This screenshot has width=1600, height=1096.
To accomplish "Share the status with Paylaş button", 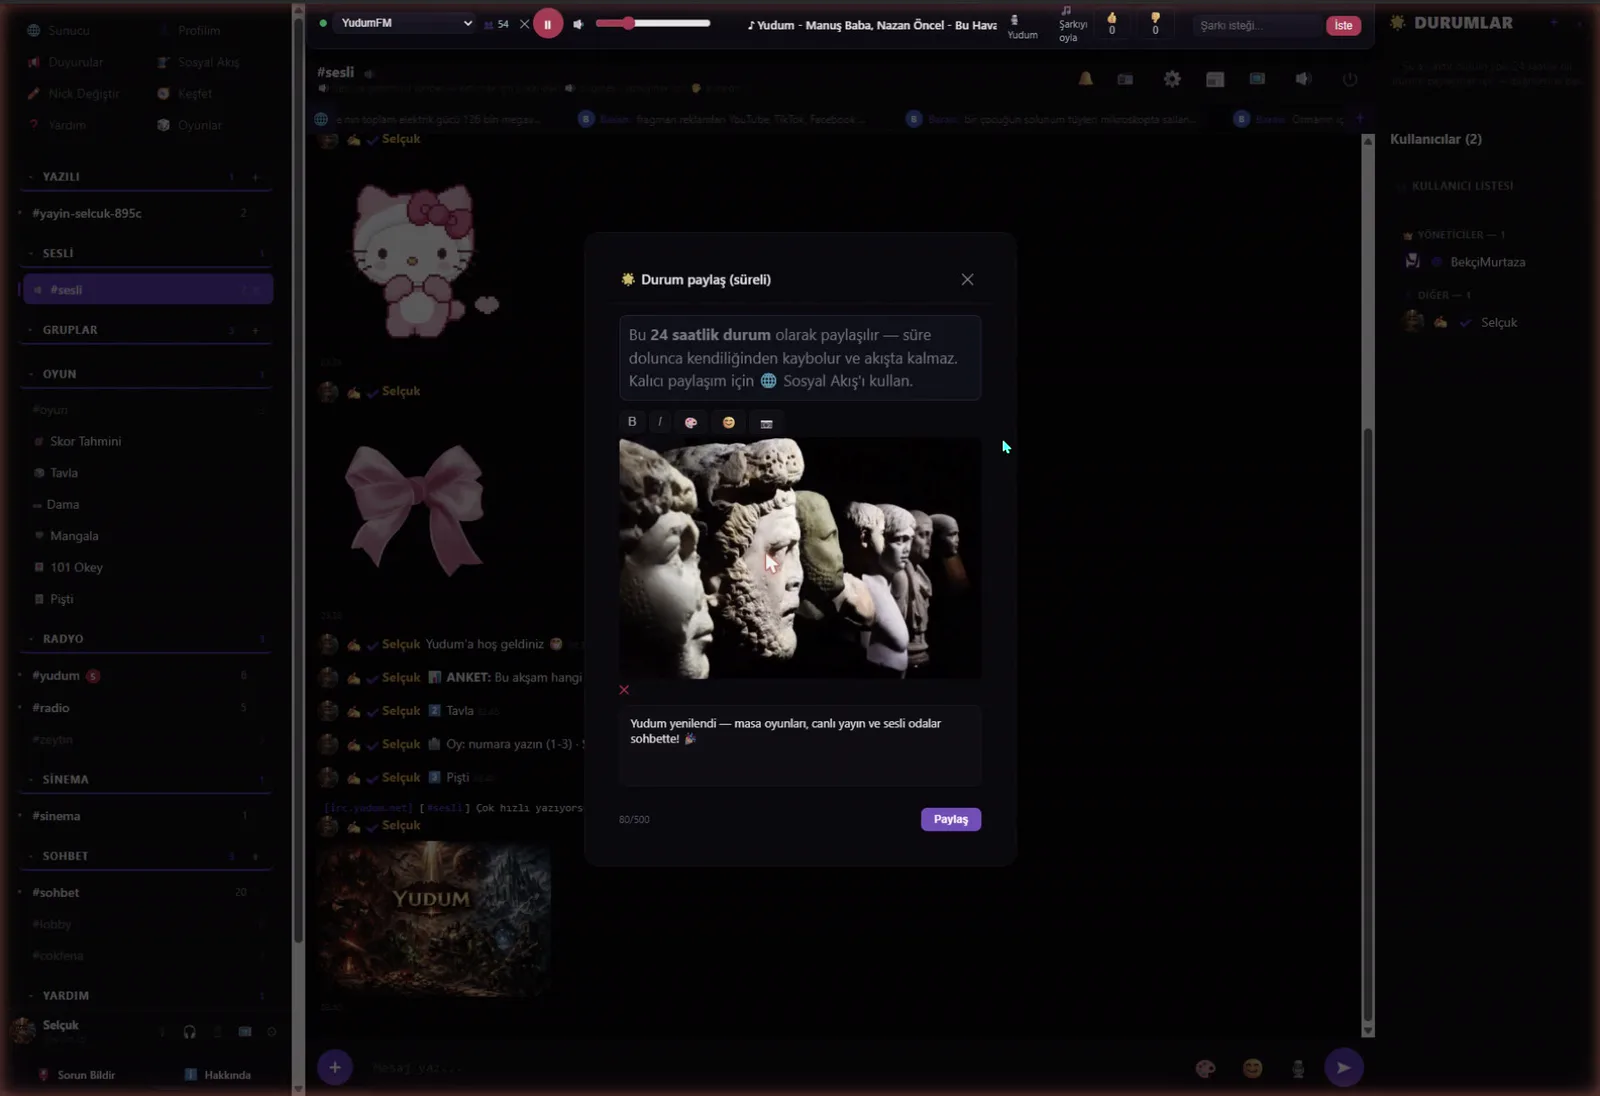I will [951, 819].
